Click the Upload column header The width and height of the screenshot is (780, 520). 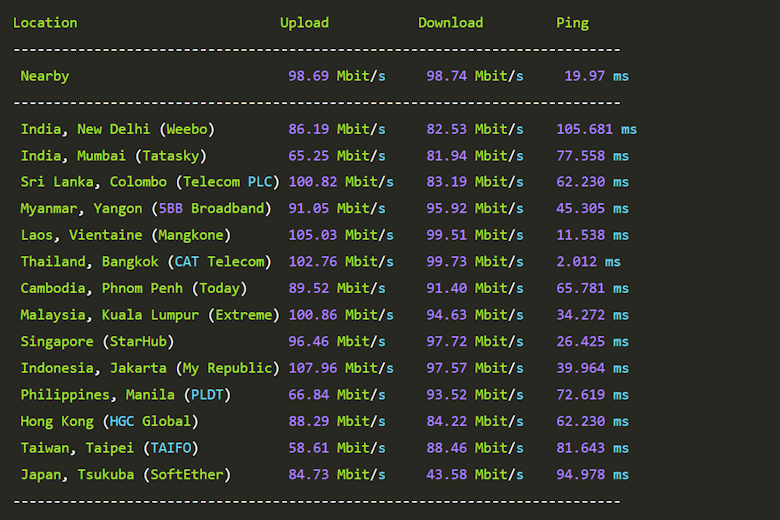[x=304, y=23]
